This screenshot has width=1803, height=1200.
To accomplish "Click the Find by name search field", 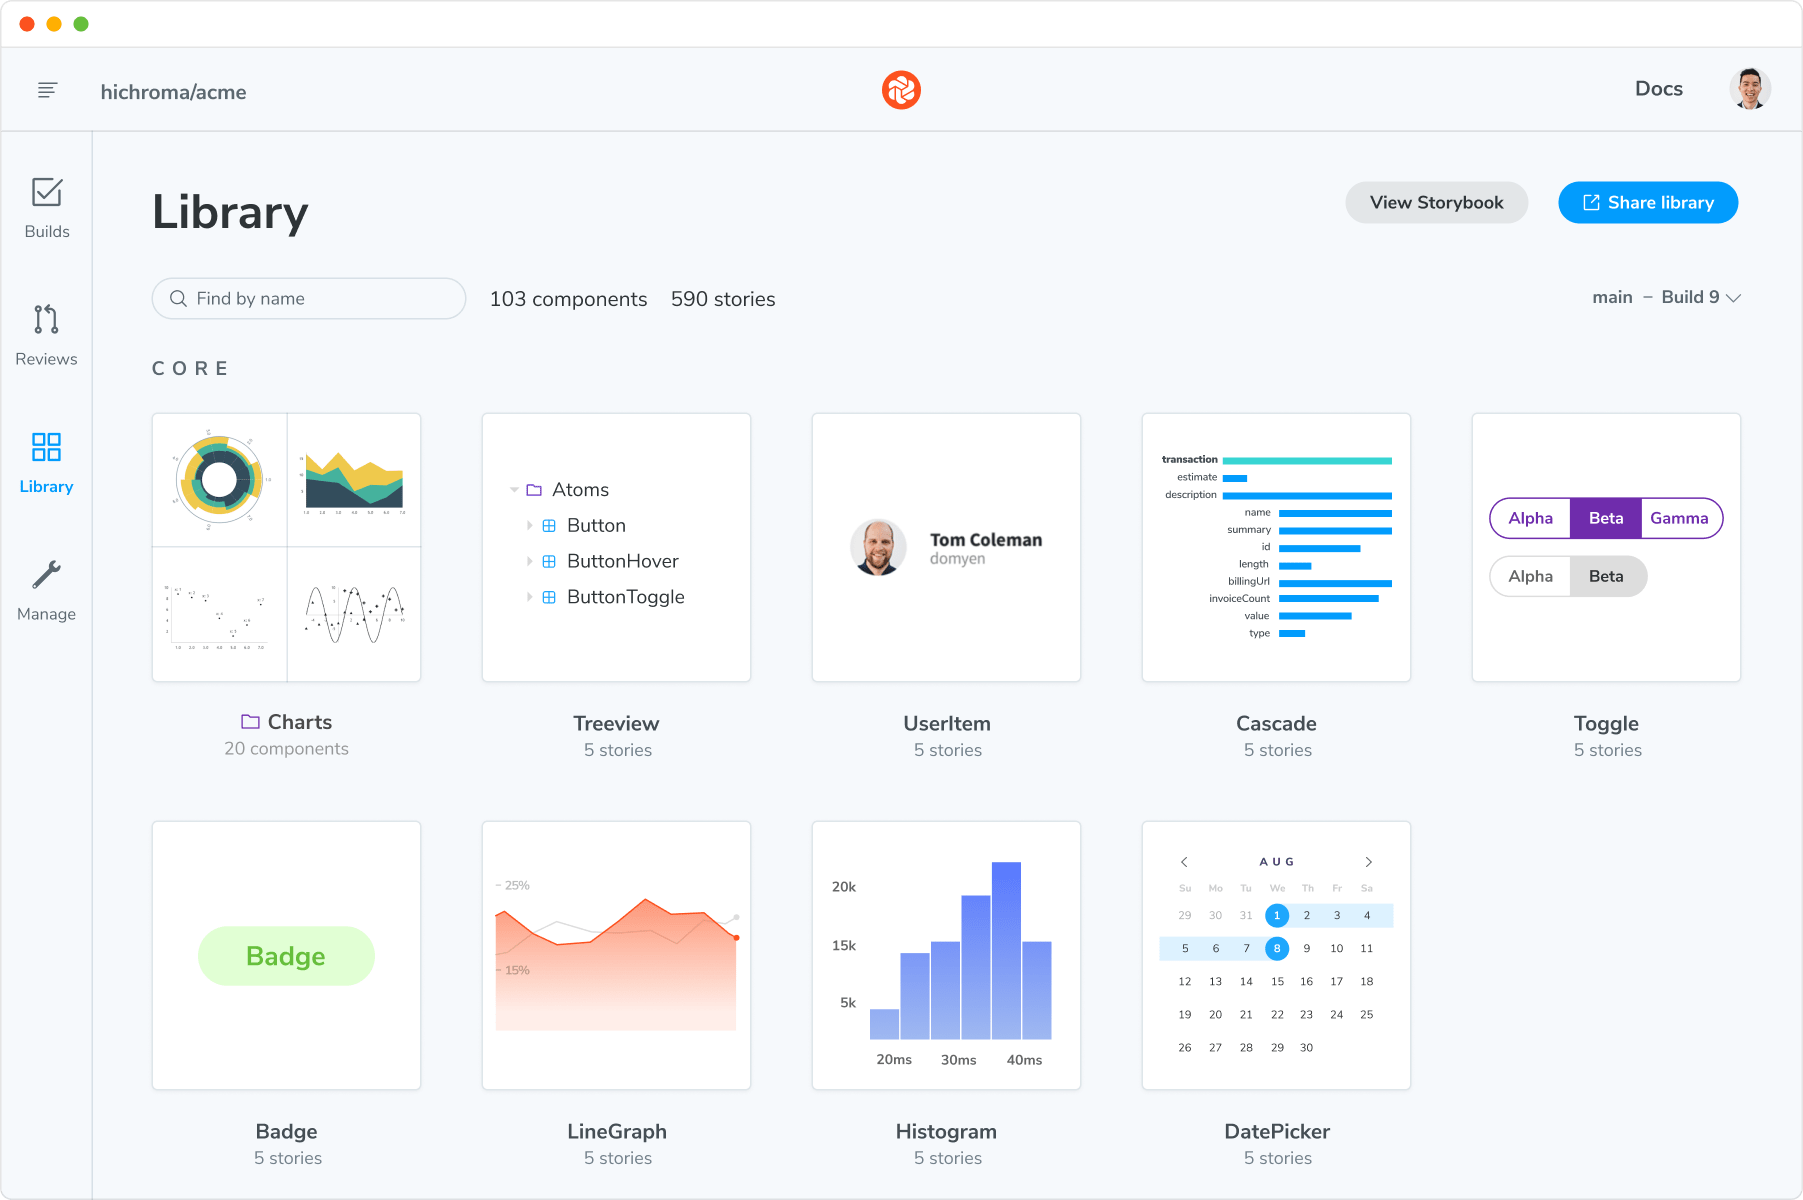I will point(309,299).
